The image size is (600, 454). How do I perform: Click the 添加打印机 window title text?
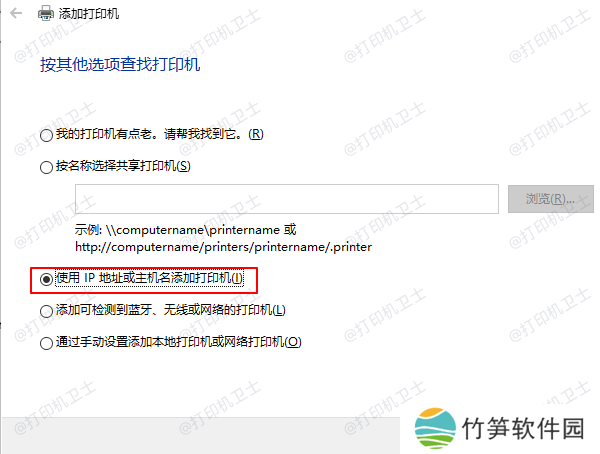(x=89, y=14)
